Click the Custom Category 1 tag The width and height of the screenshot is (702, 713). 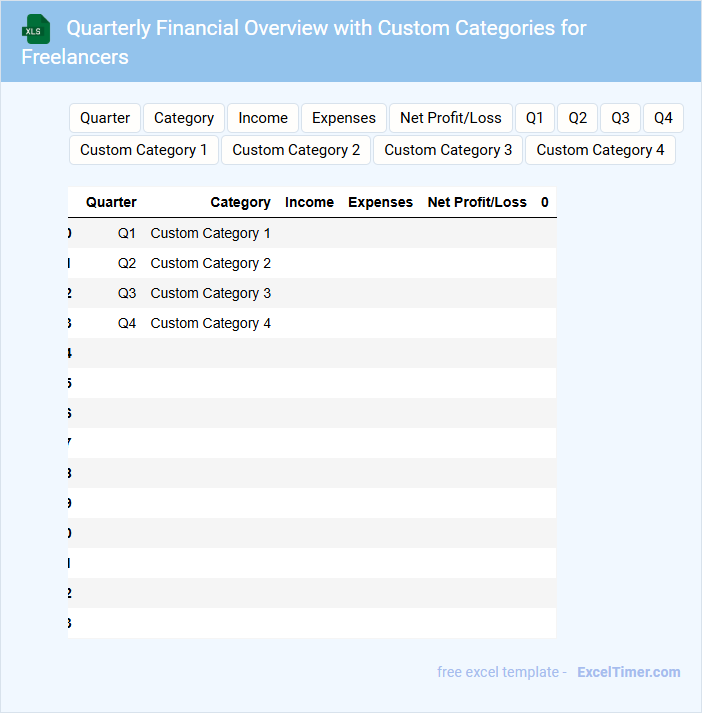(x=144, y=150)
